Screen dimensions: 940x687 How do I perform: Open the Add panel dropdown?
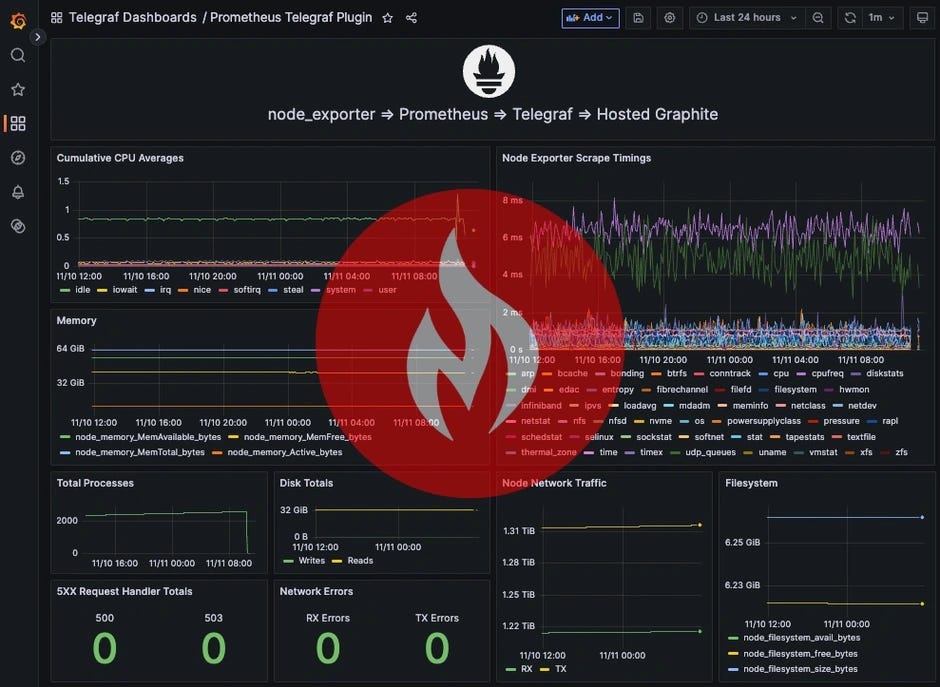590,18
